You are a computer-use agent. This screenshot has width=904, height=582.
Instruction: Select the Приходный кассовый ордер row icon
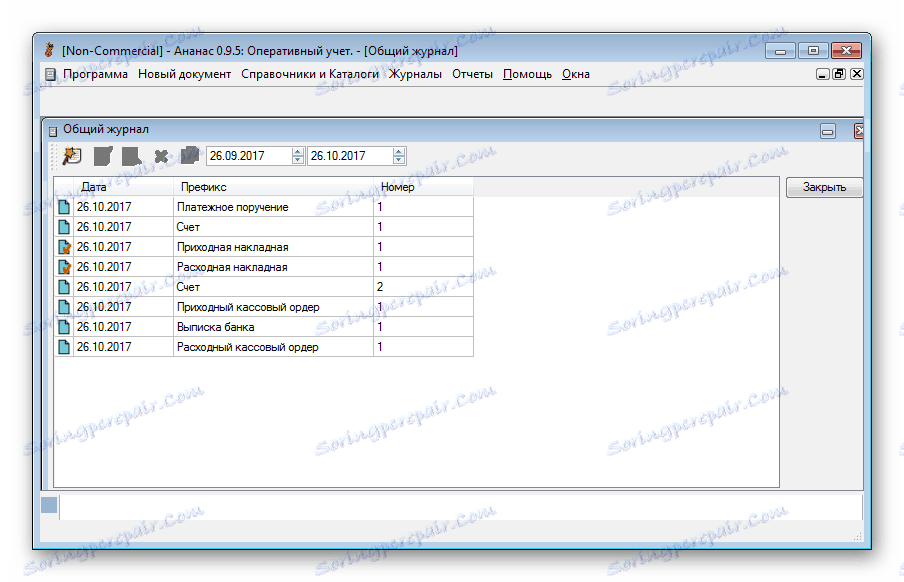64,307
